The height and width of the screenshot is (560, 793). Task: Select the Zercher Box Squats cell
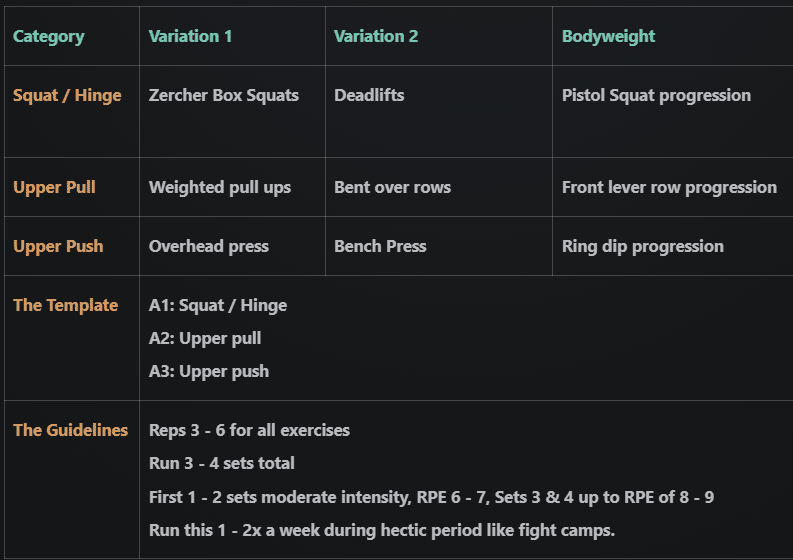click(224, 96)
